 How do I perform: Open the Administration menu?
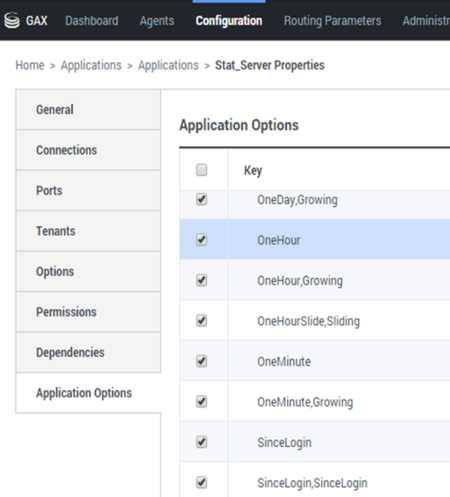426,21
